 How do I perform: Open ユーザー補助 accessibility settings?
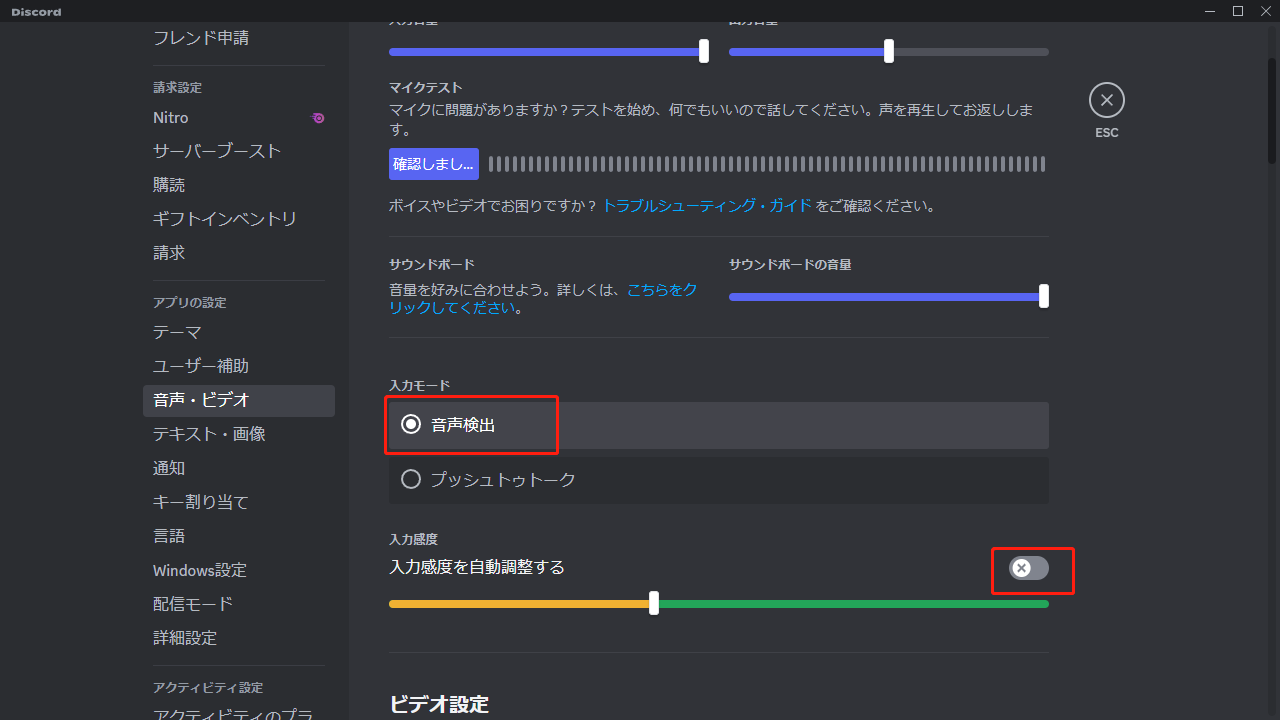[238, 367]
